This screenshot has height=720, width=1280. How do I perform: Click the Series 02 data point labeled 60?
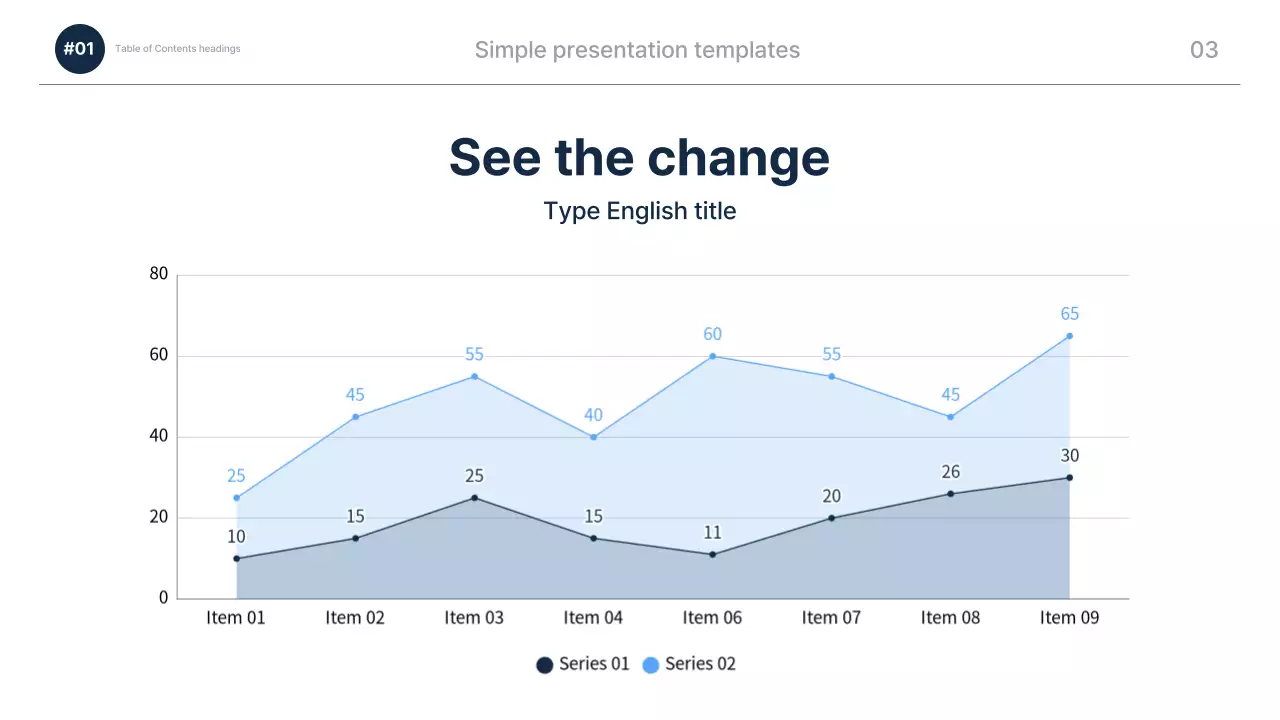[712, 356]
